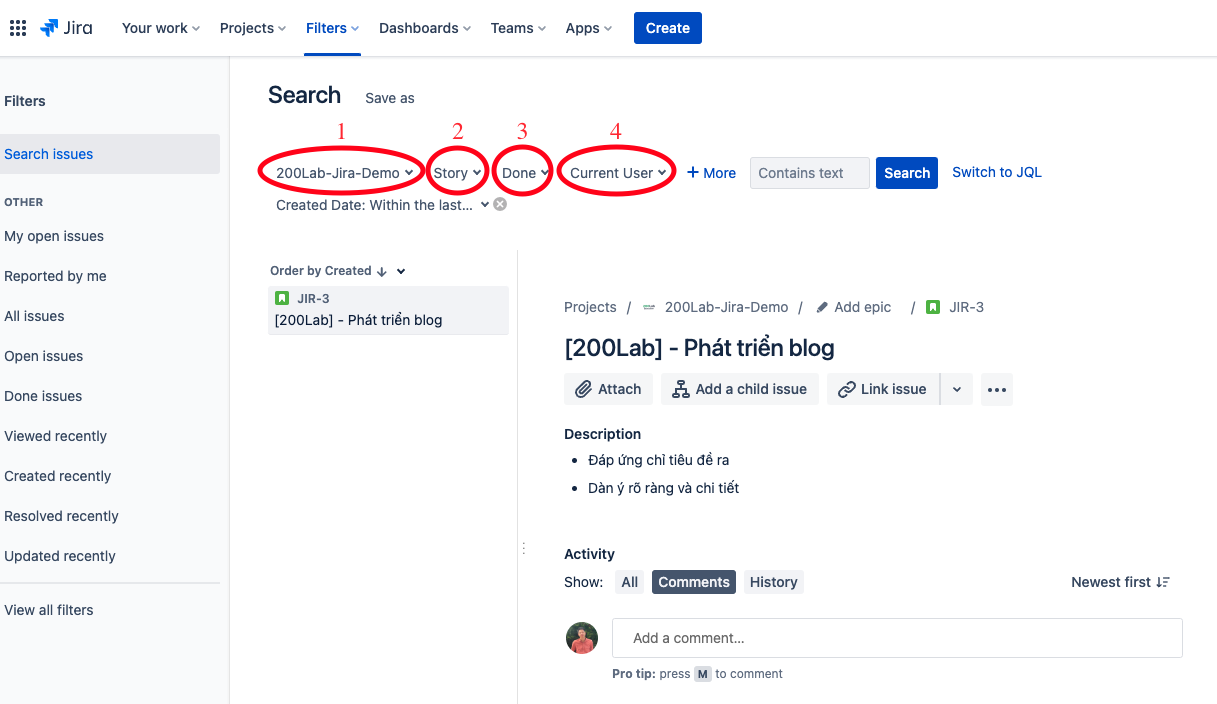1217x704 pixels.
Task: Show History activity tab
Action: [x=774, y=582]
